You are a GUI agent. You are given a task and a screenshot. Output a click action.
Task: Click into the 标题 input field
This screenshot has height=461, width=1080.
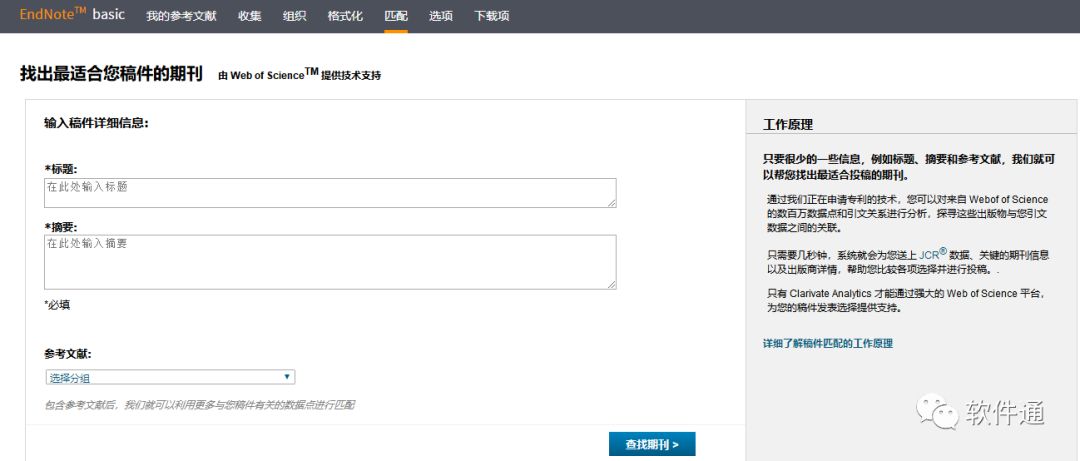(330, 193)
